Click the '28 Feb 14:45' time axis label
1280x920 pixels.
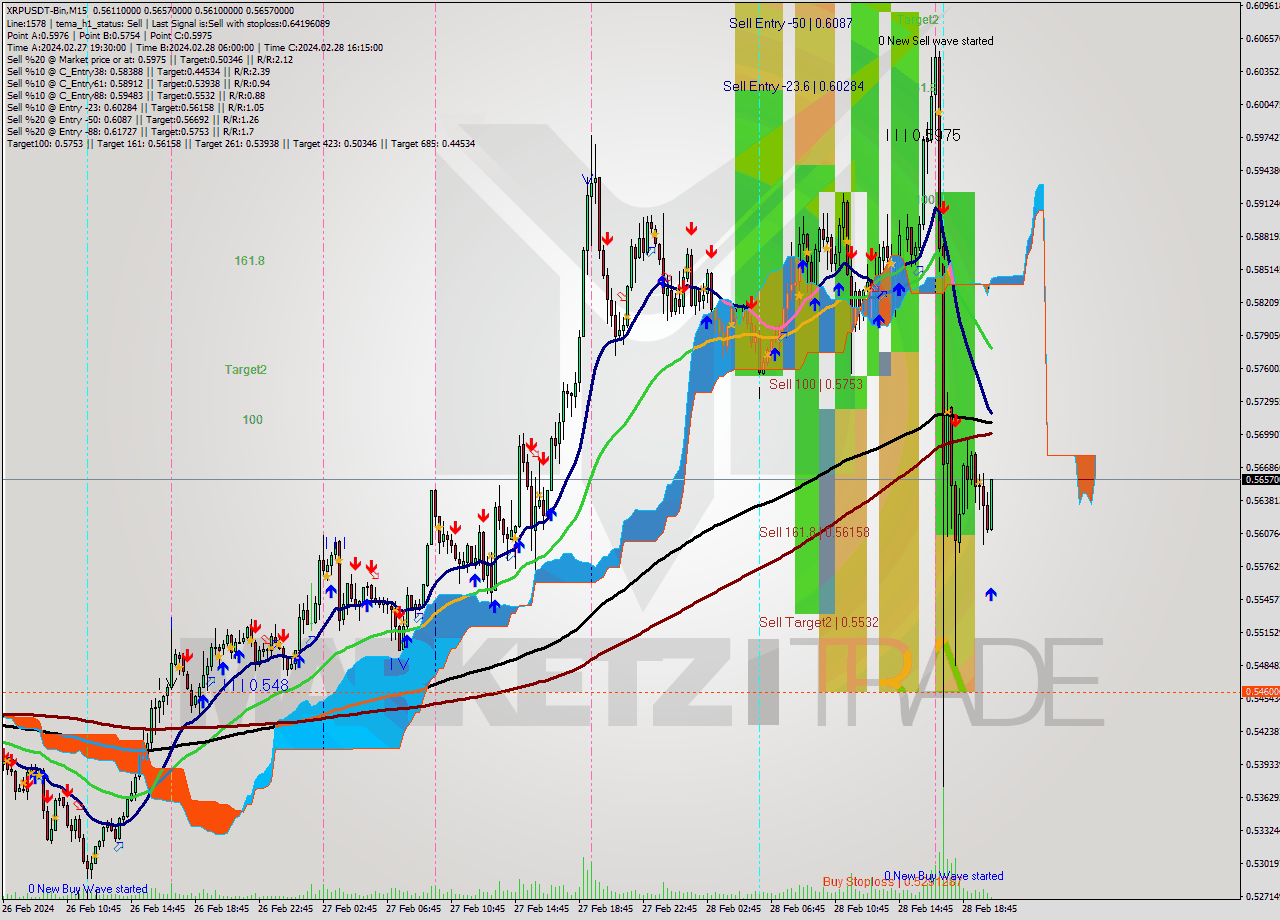925,910
